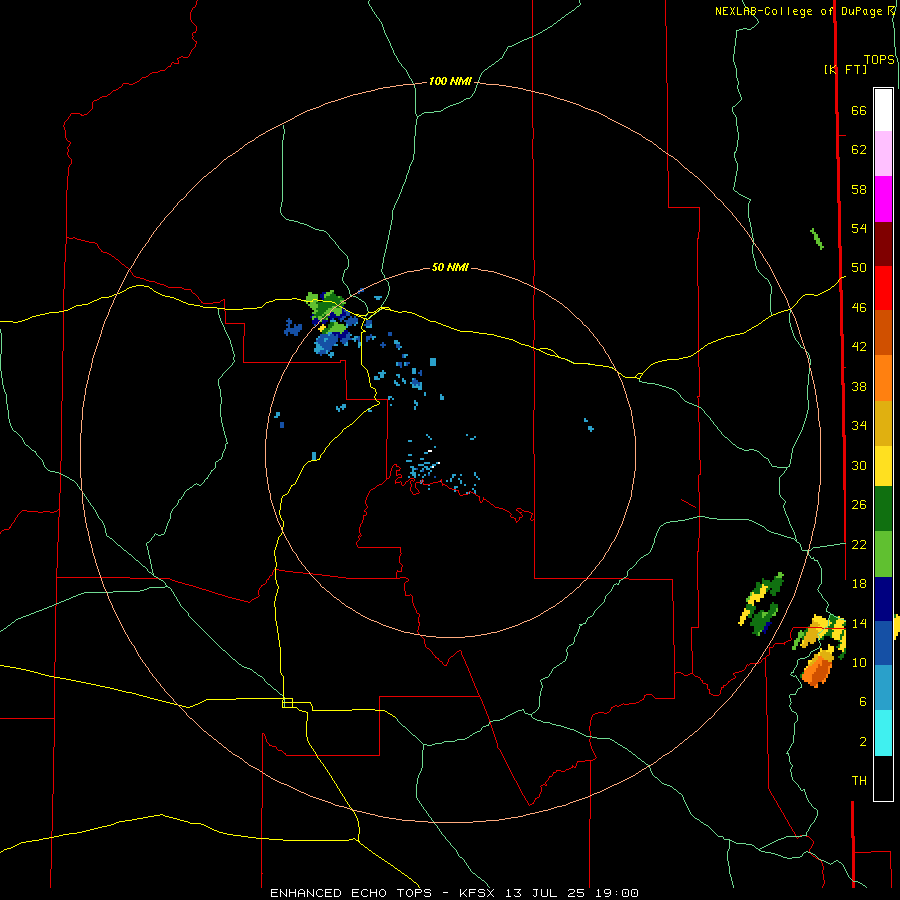Click the 14 legend value

click(x=859, y=623)
